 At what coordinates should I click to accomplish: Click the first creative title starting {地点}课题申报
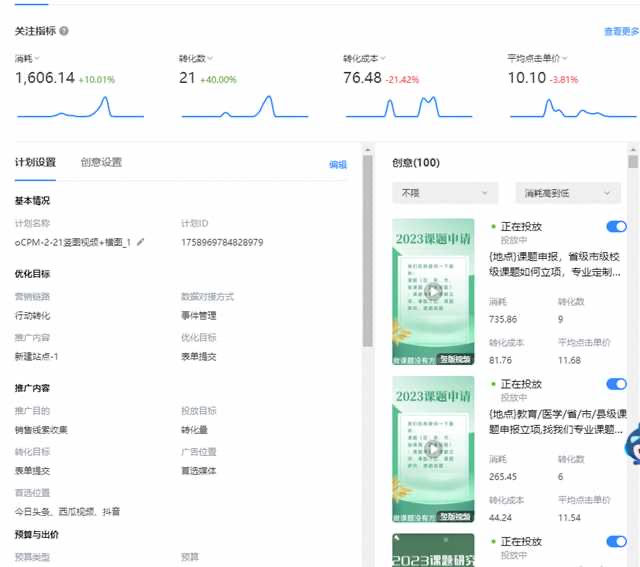click(555, 265)
